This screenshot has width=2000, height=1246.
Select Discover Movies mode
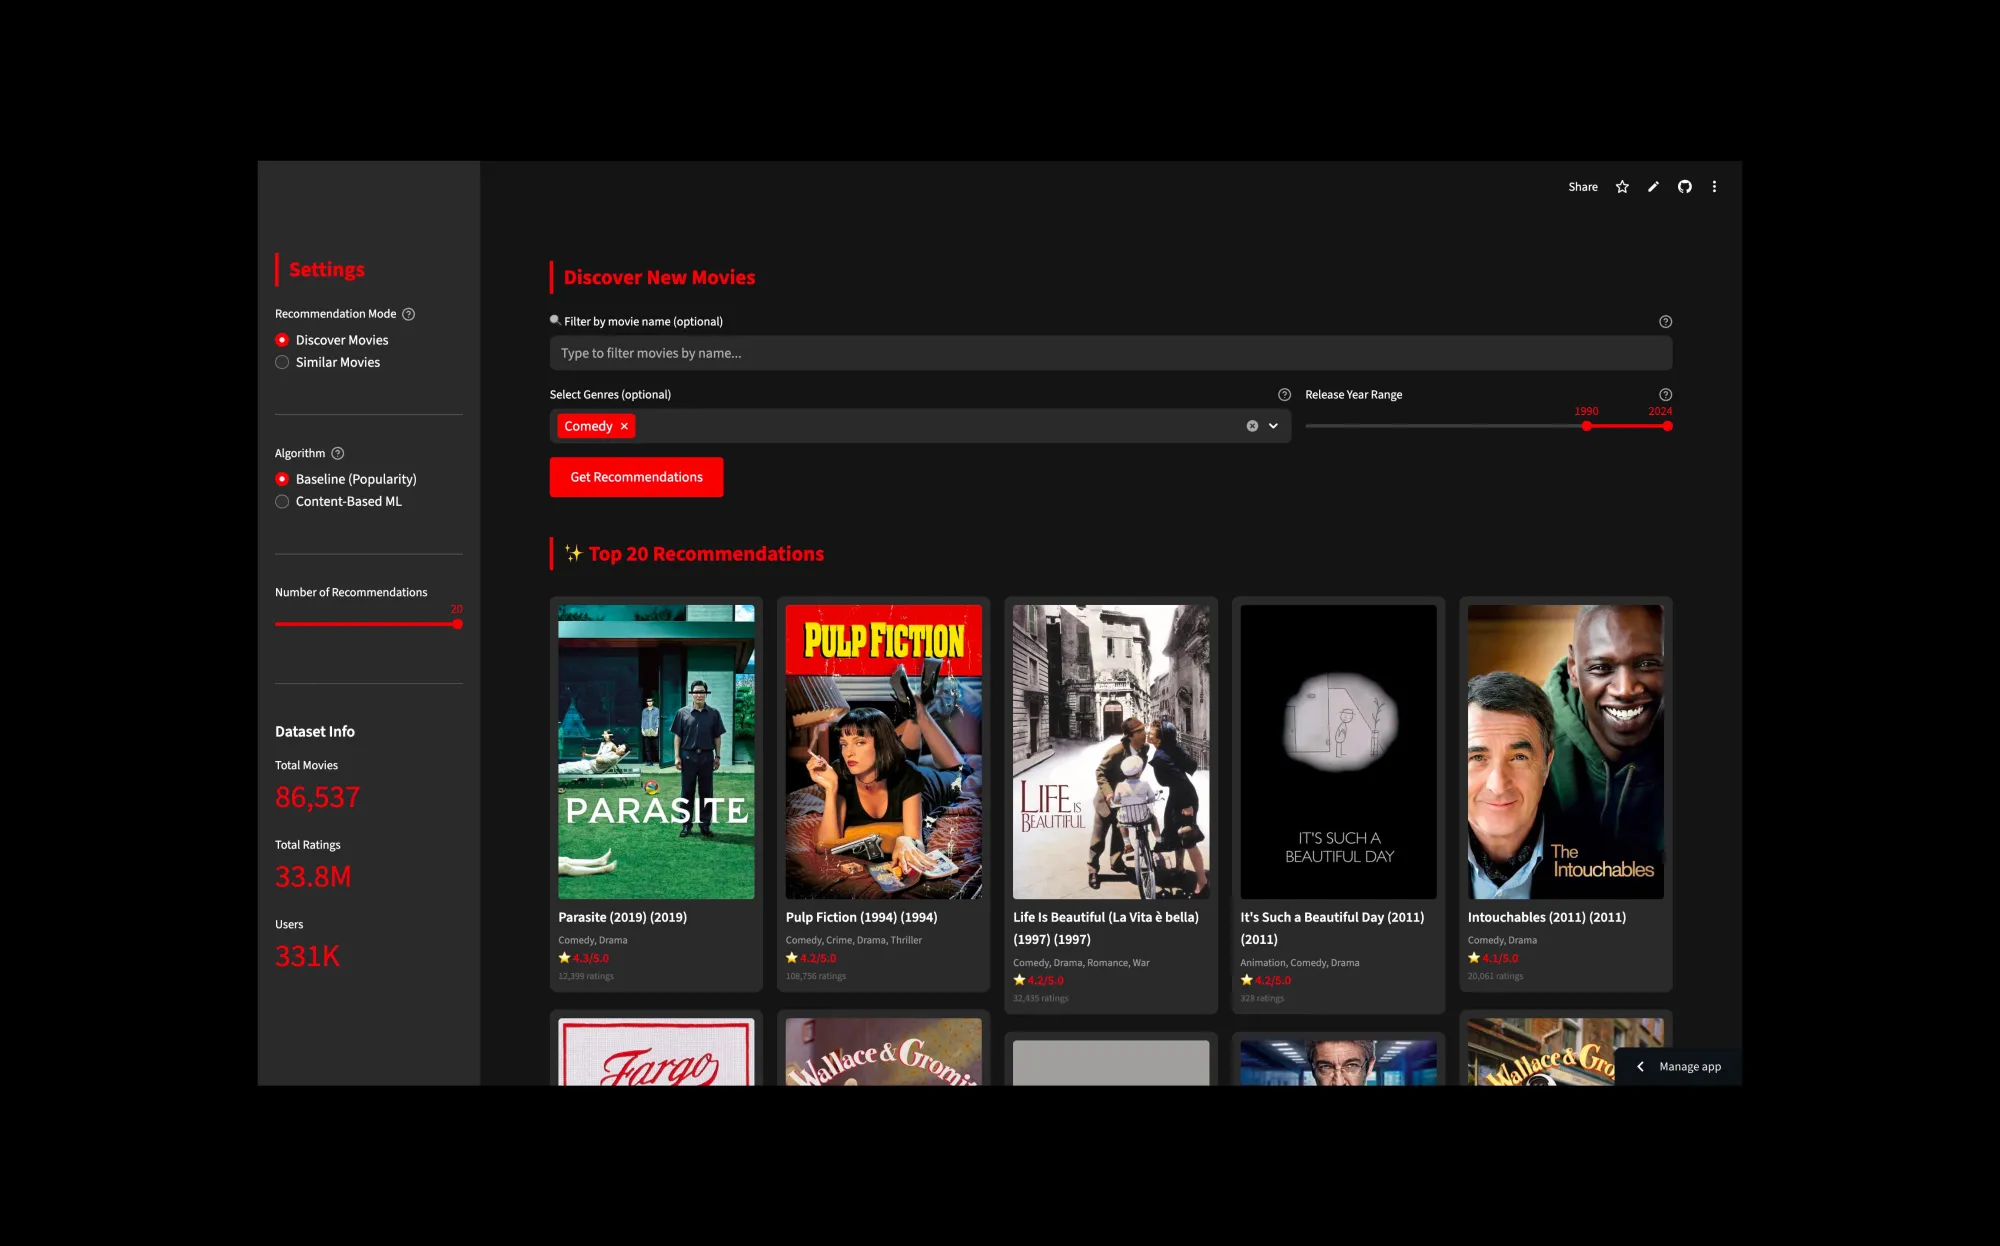pos(332,340)
